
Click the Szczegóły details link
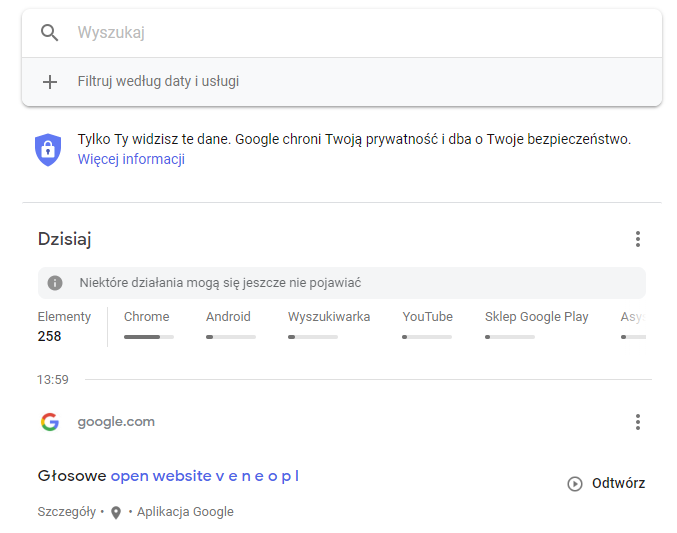[x=66, y=512]
